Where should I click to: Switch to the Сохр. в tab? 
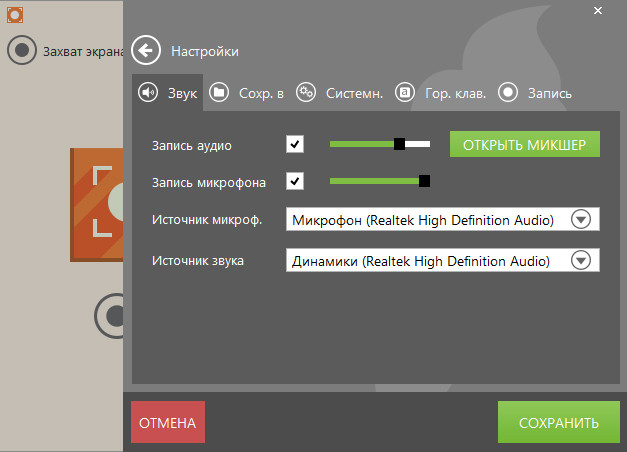coord(246,93)
